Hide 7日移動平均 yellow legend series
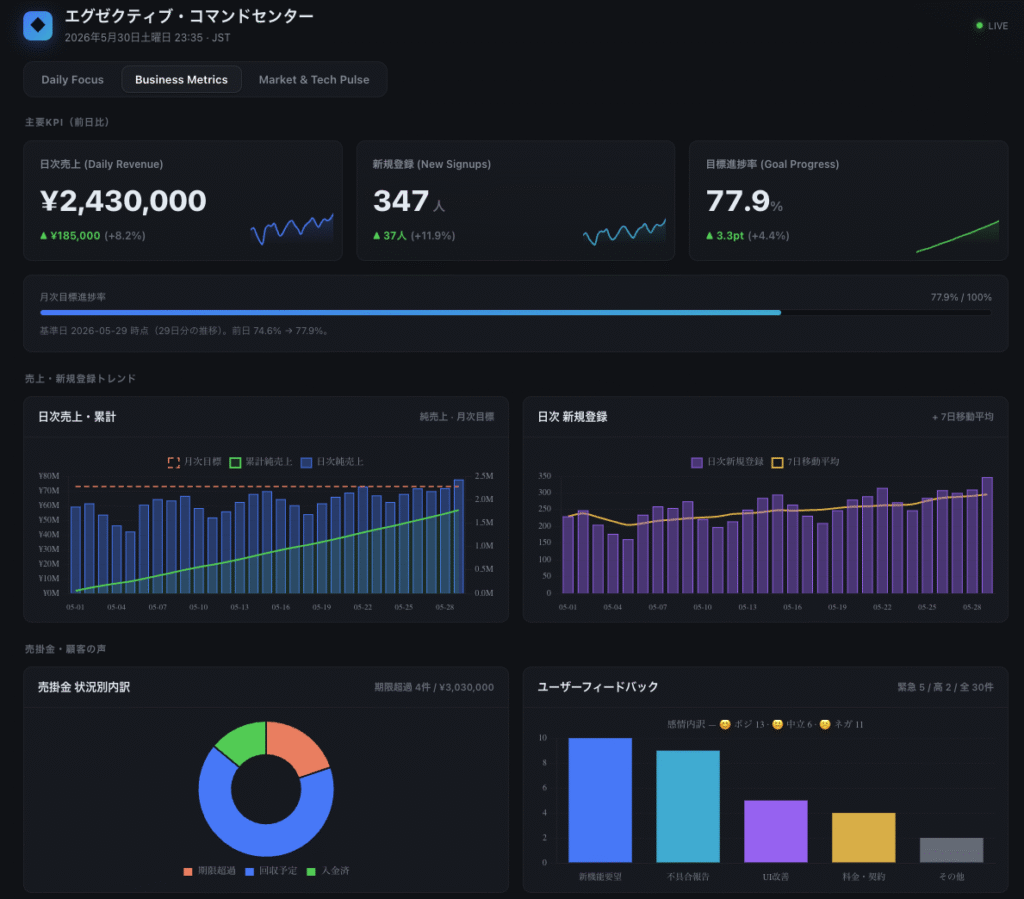This screenshot has height=899, width=1024. 777,462
